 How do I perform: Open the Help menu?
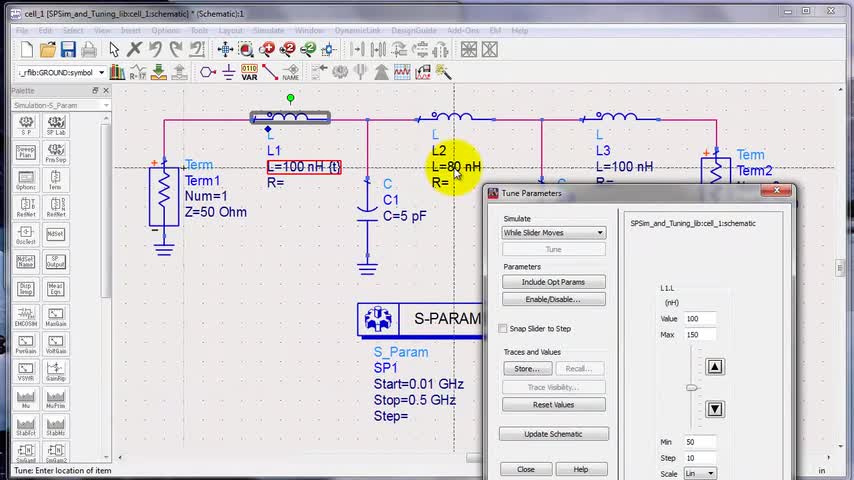click(520, 31)
